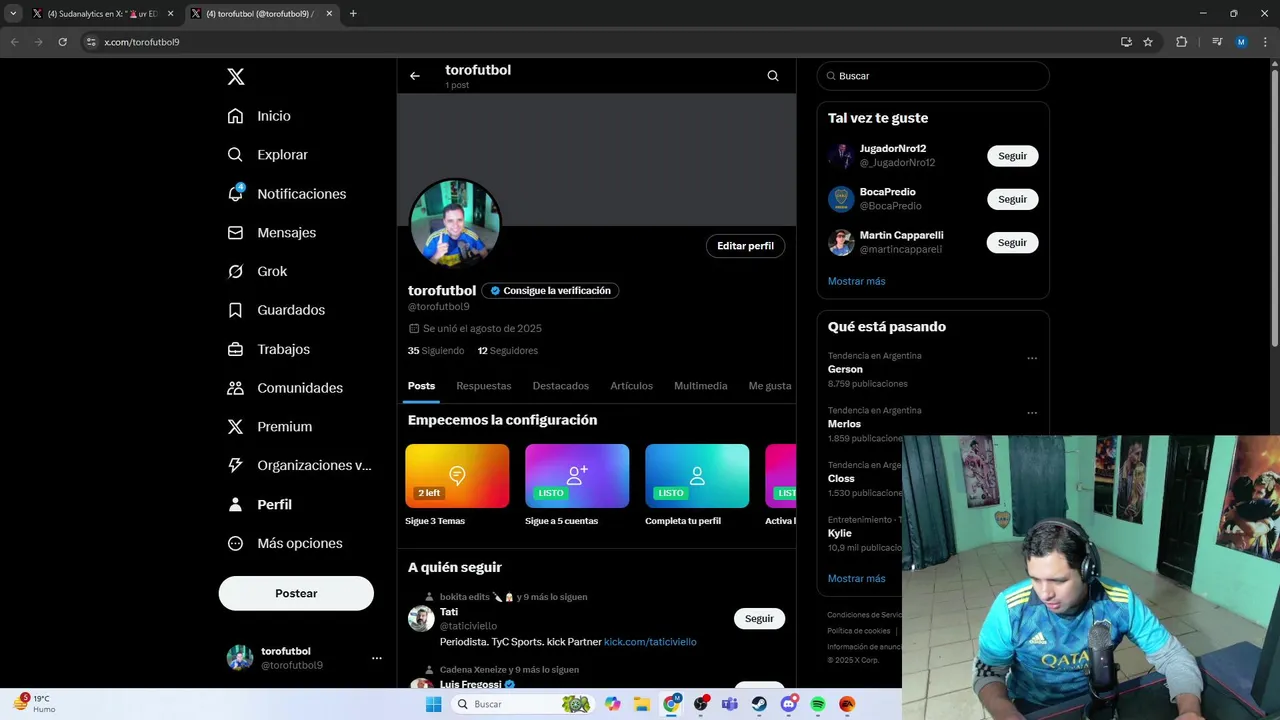The width and height of the screenshot is (1280, 720).
Task: Open Organizaciones verificadas lightning icon
Action: tap(235, 465)
